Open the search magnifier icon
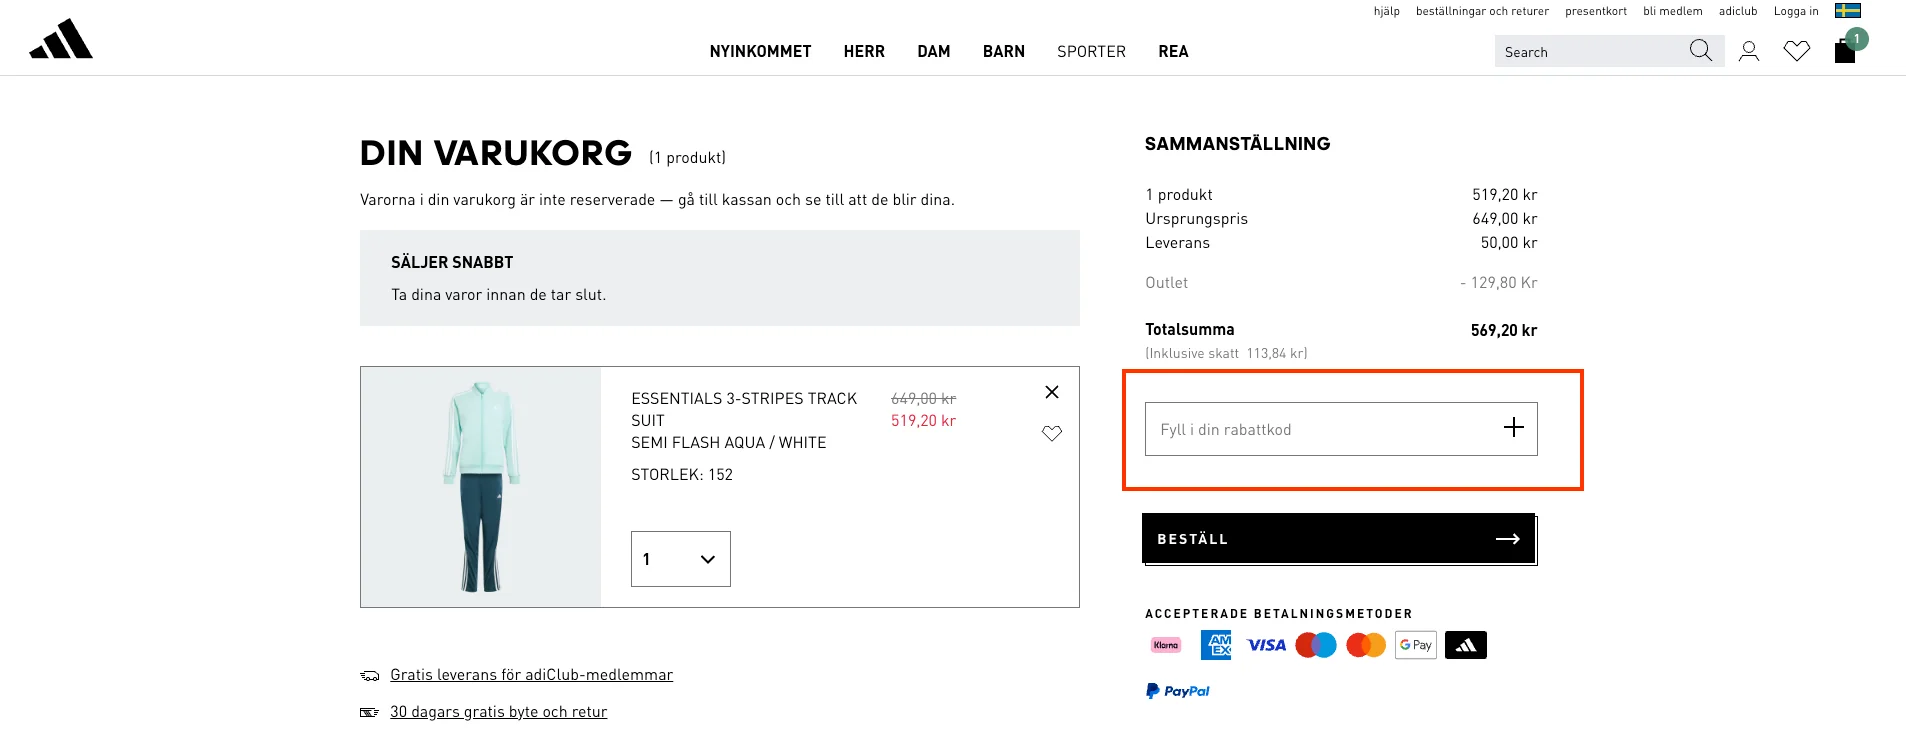The image size is (1906, 753). [x=1700, y=50]
